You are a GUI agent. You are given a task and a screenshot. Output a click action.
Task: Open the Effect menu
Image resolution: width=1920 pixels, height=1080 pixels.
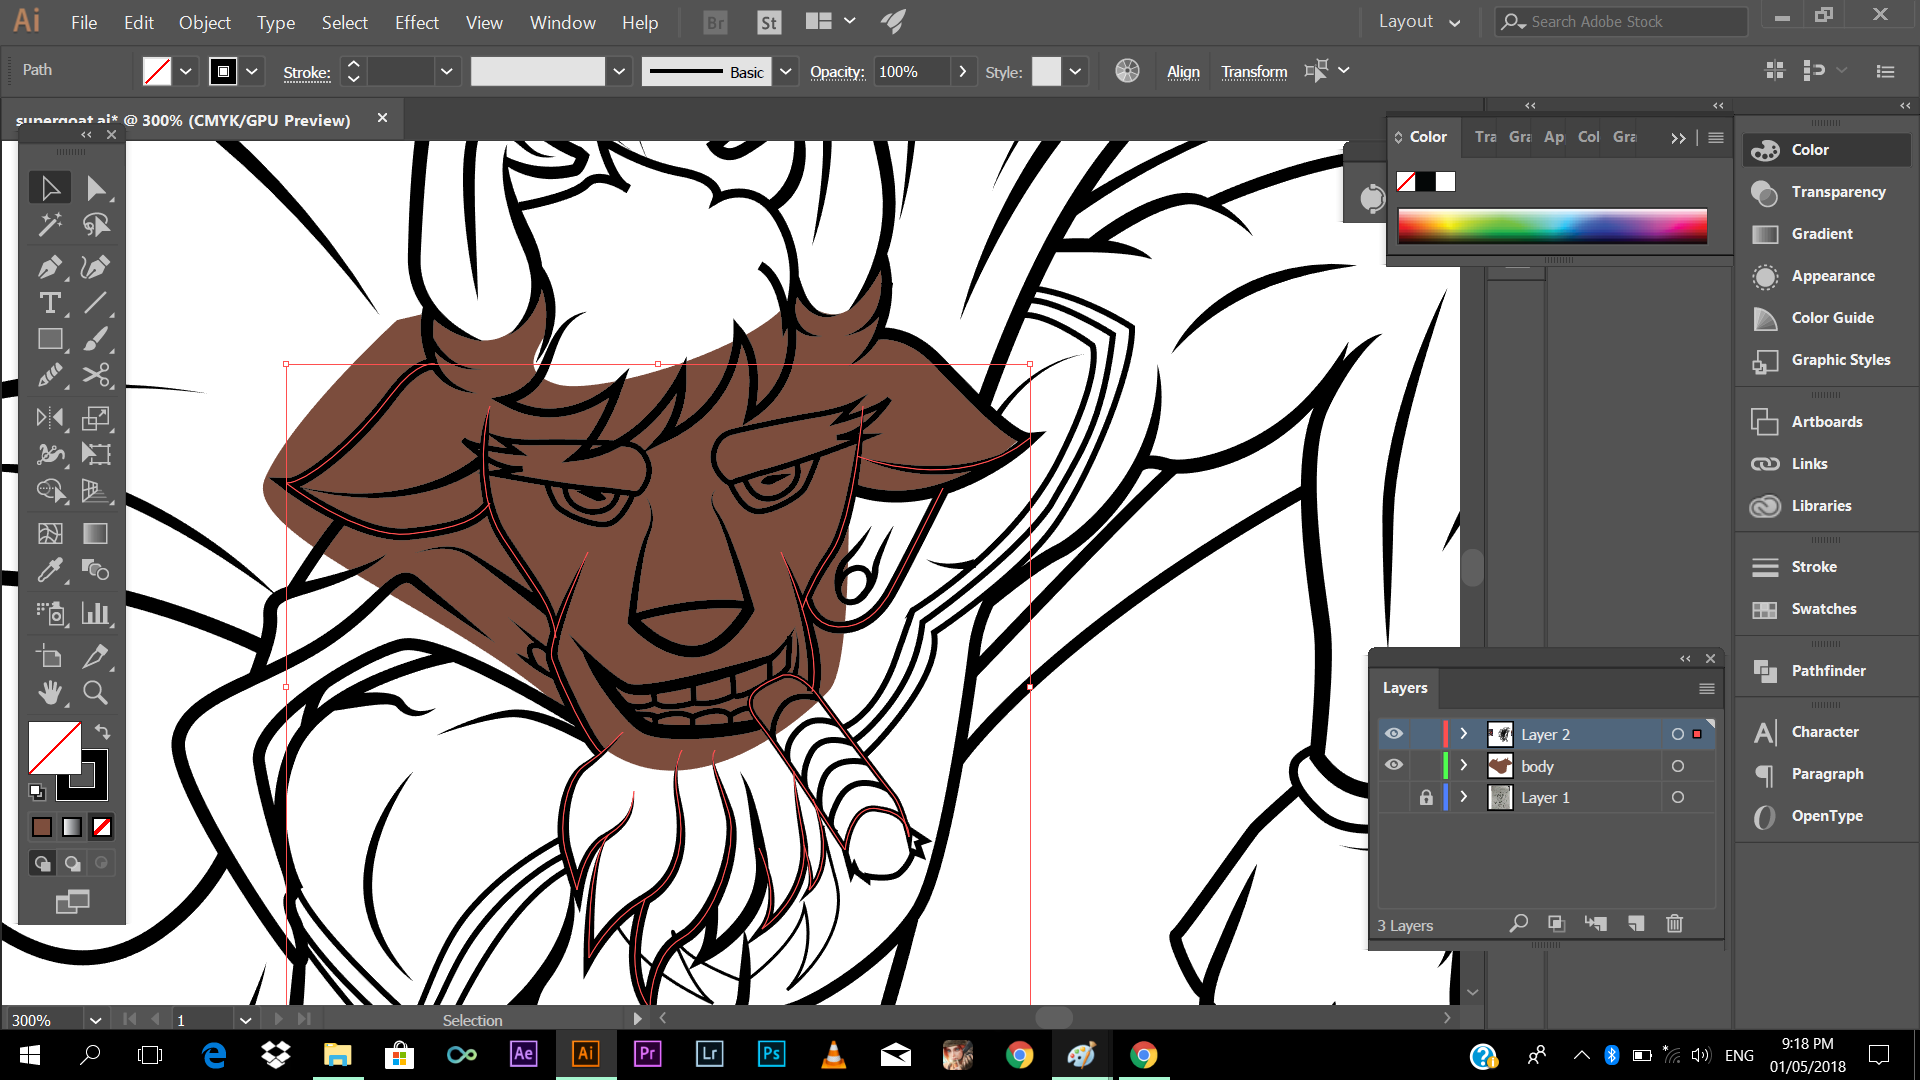click(416, 22)
